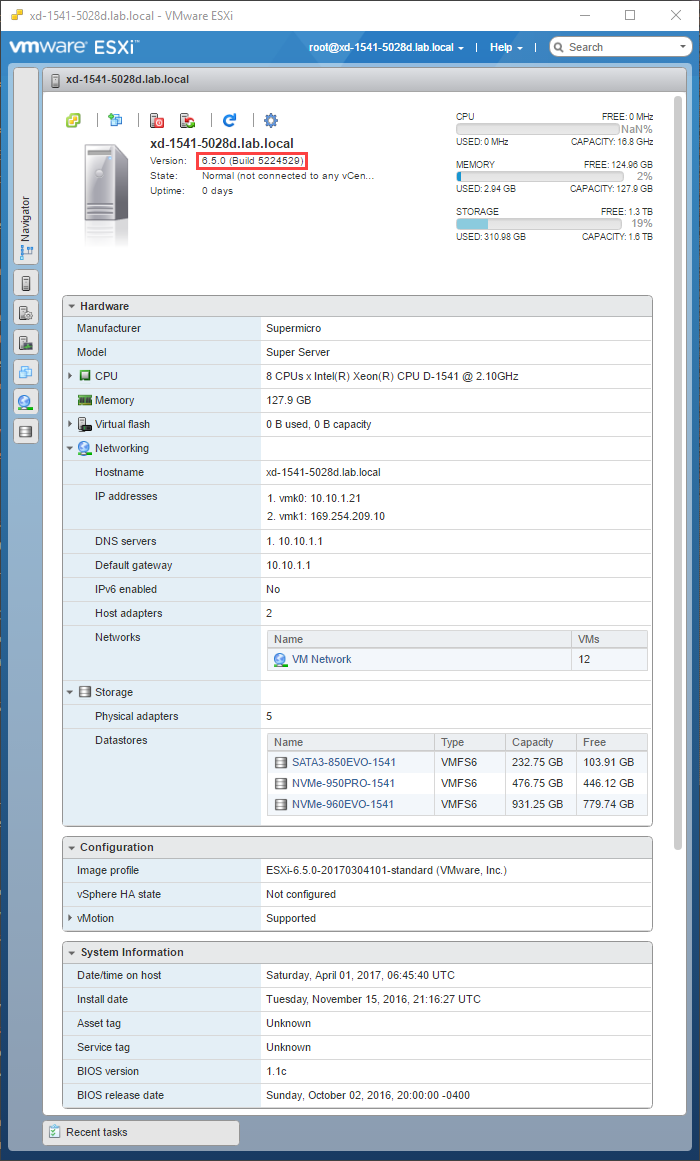Open the VM Network link
Screen dimensions: 700x1161
[x=321, y=659]
